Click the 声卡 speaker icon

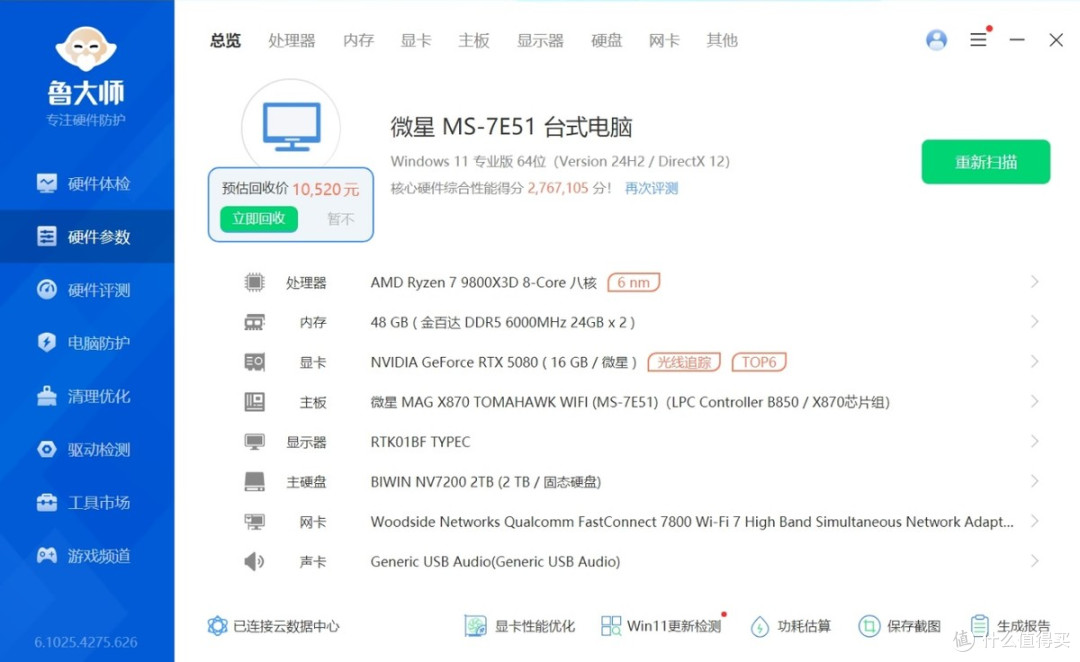tap(254, 561)
